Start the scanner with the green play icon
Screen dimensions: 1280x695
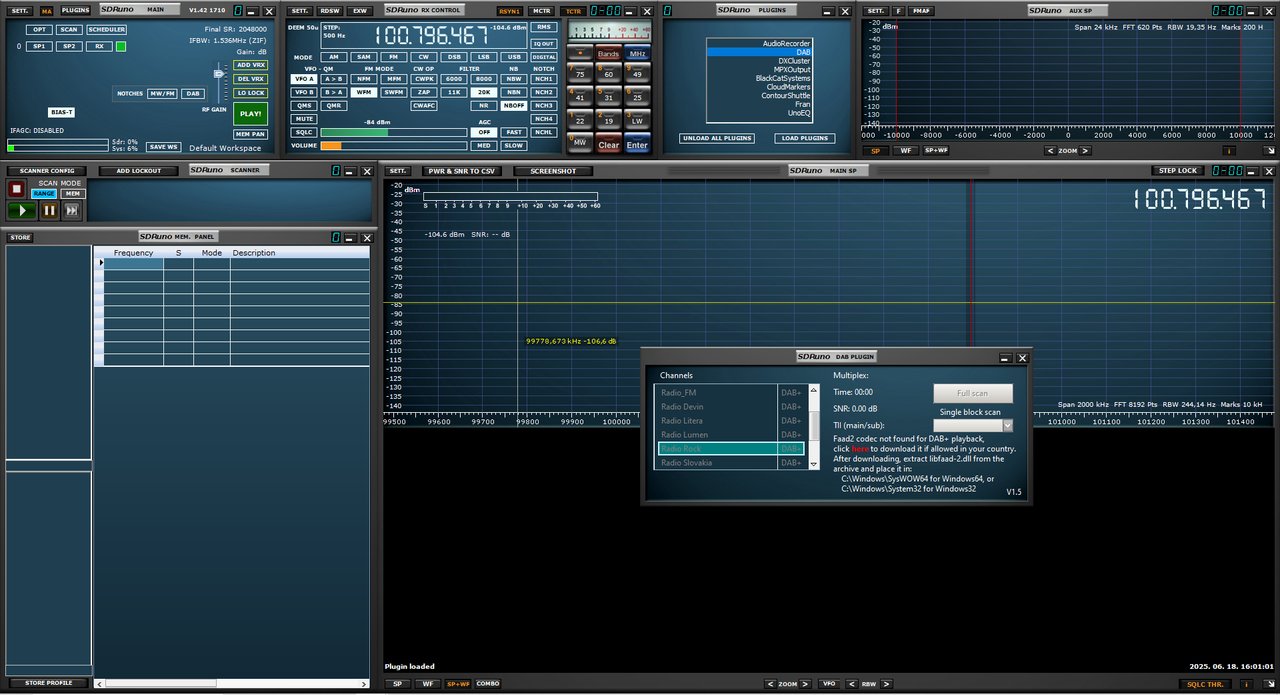(x=21, y=210)
